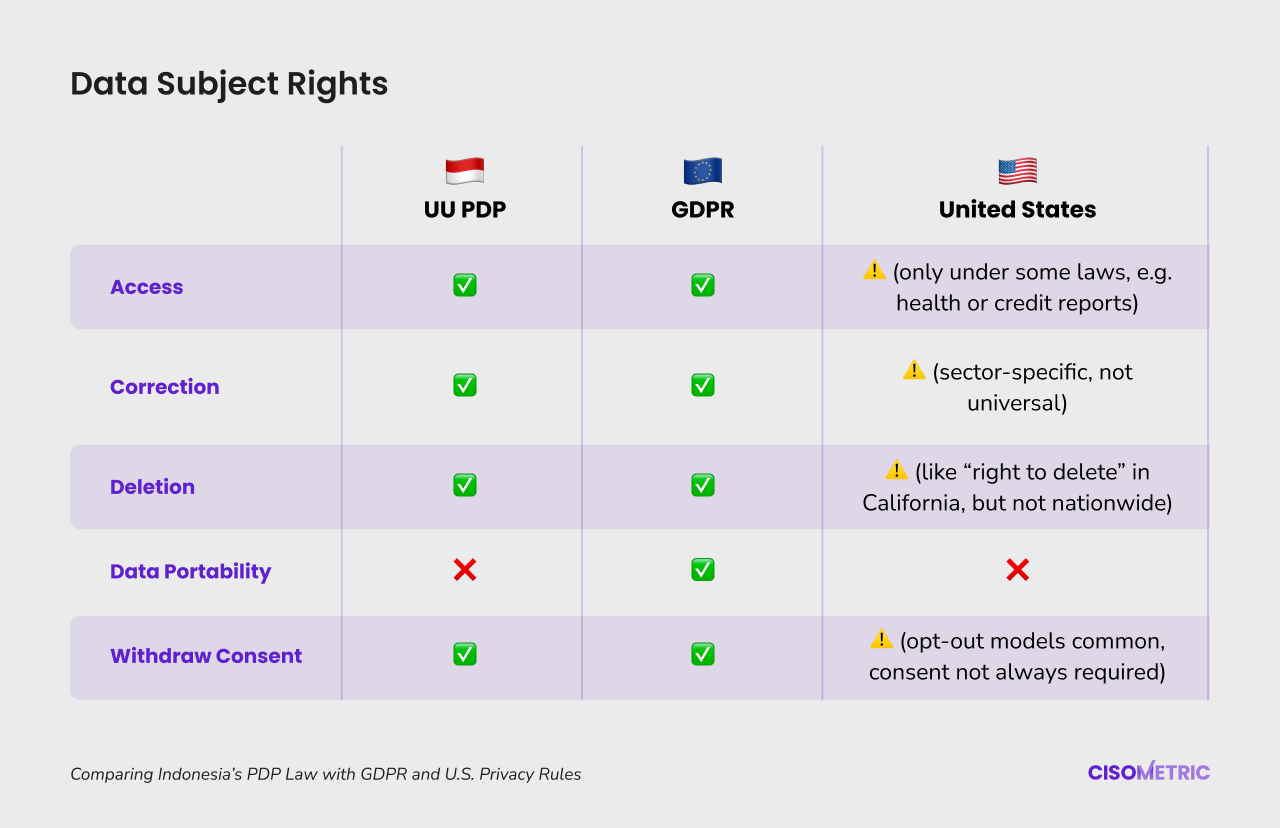The image size is (1280, 828).
Task: Click the United States flag icon
Action: coord(1017,171)
